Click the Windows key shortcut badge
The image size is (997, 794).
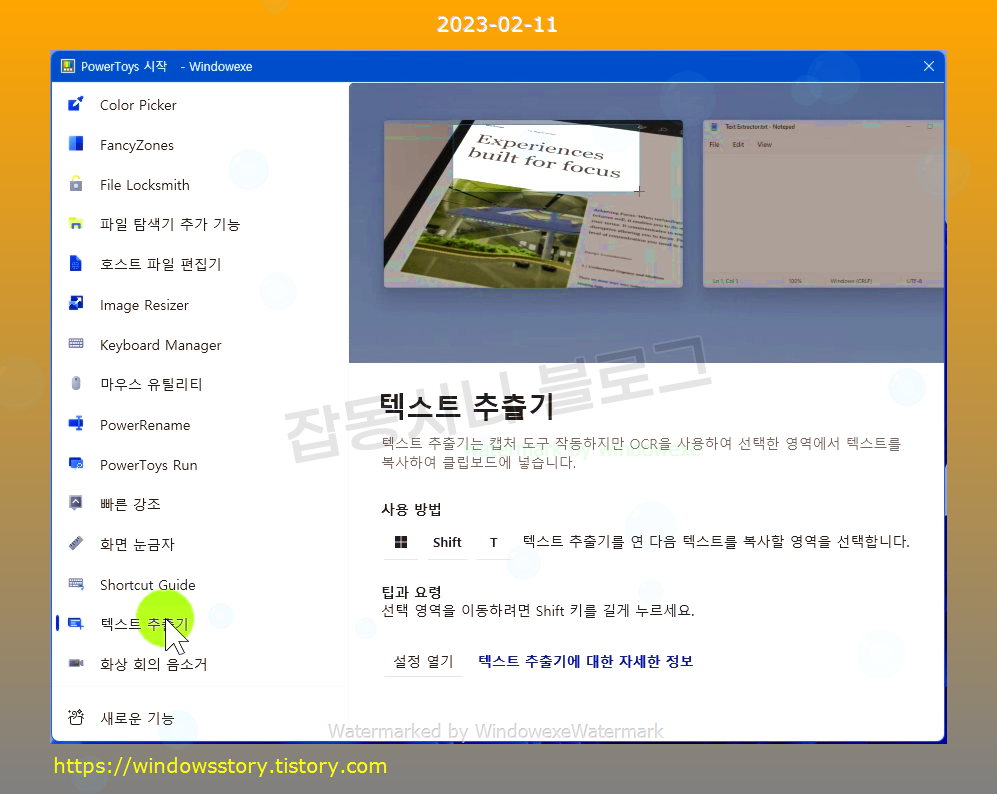pos(401,542)
